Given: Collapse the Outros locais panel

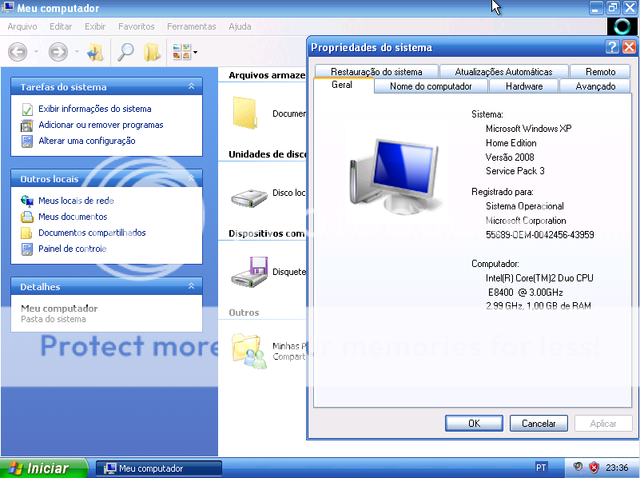Looking at the screenshot, I should 190,178.
